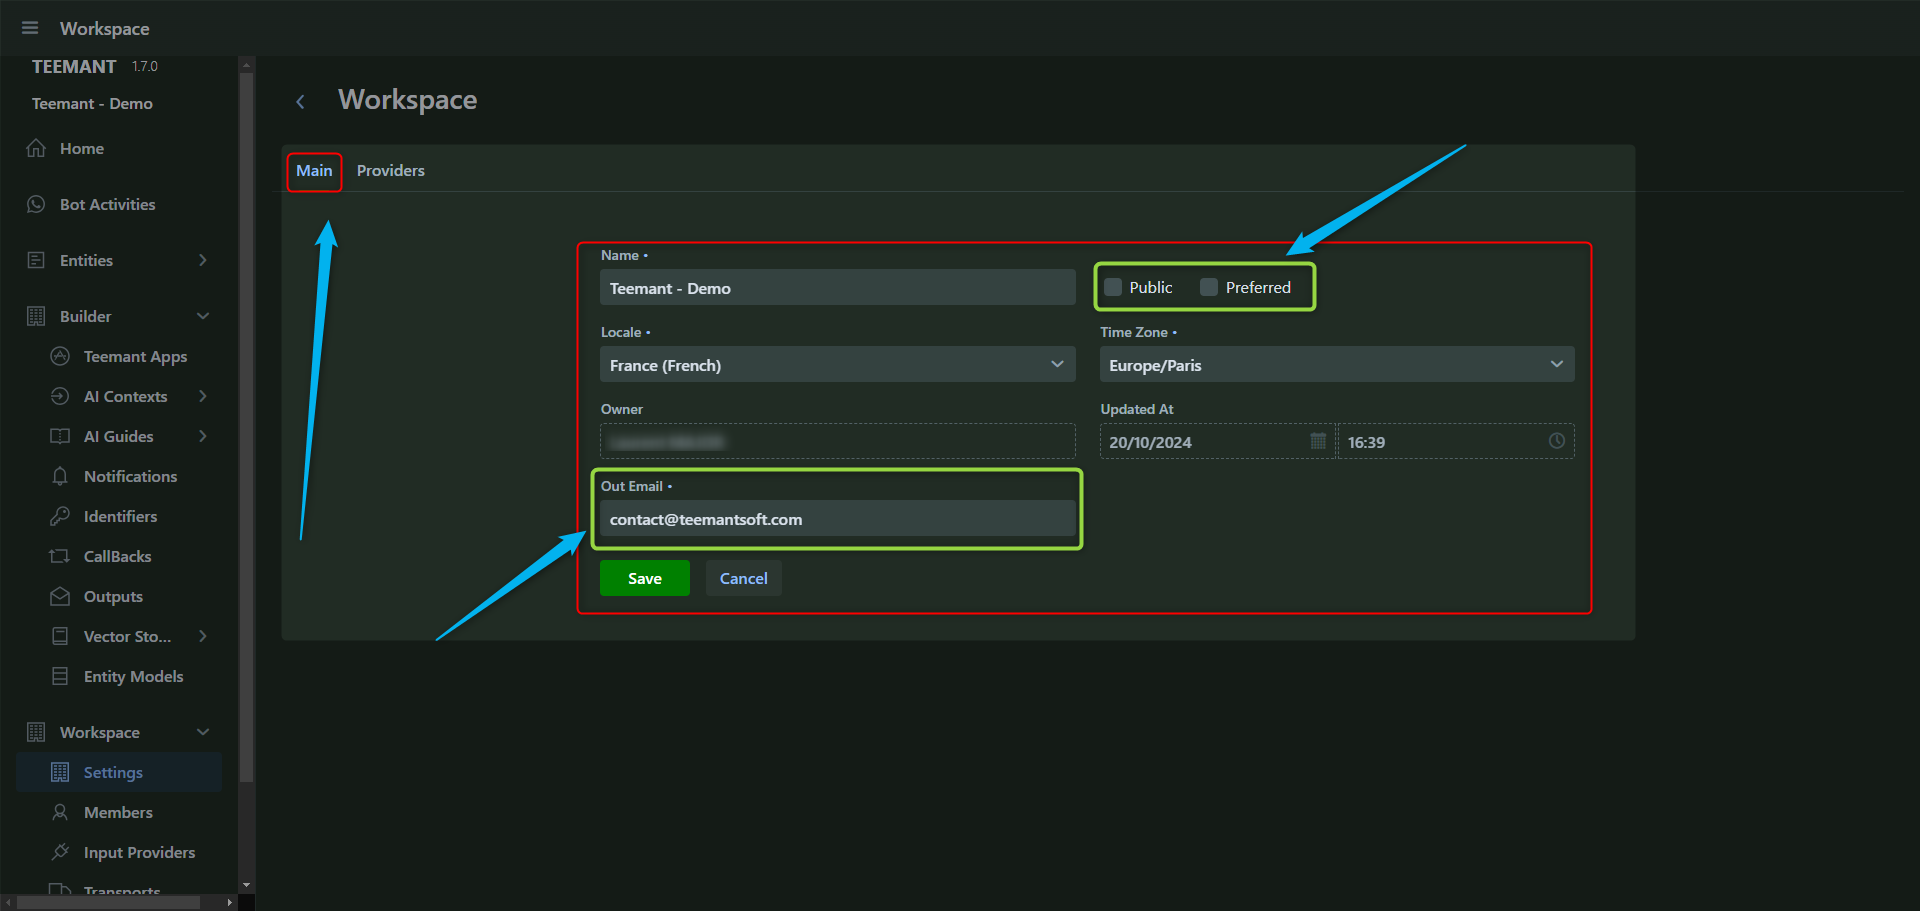
Task: Click the sidebar vertical scrollbar thumb
Action: (246, 427)
